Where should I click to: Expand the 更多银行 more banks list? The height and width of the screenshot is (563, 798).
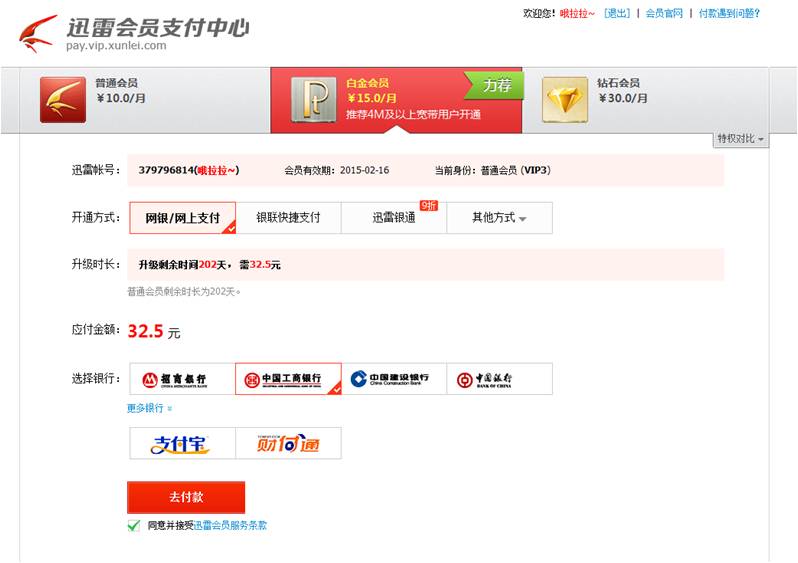point(149,408)
